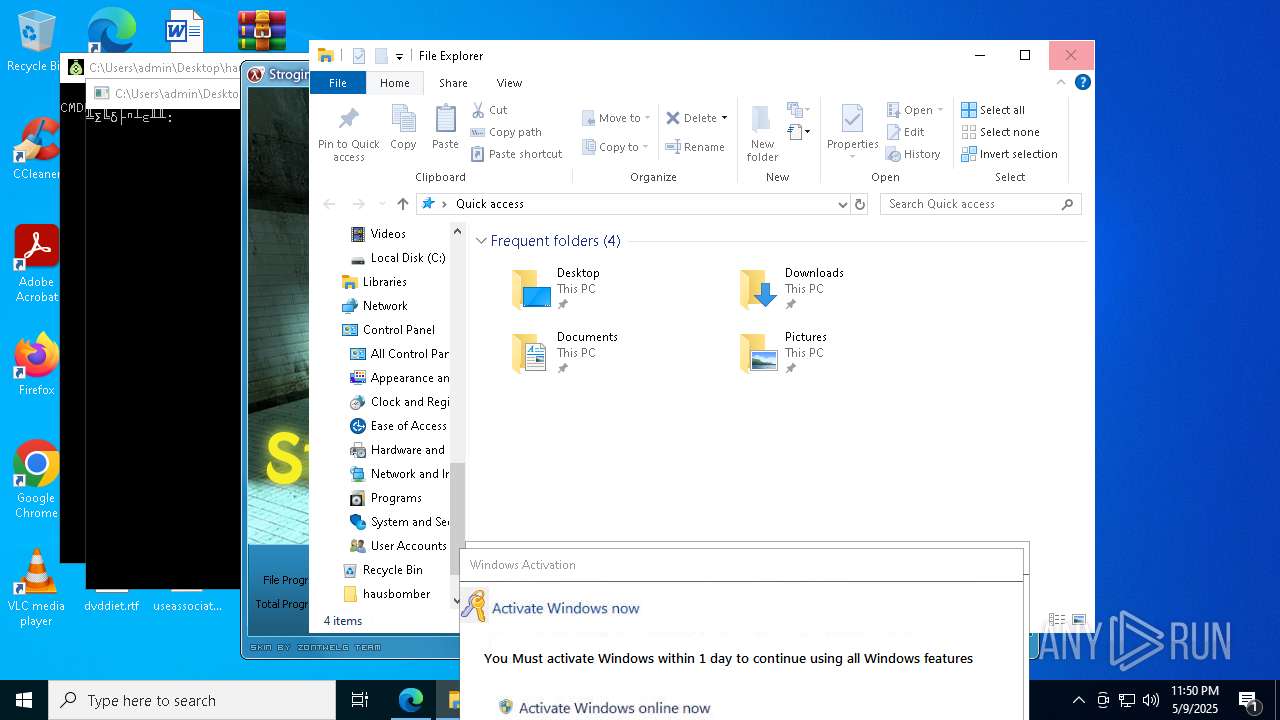
Task: Collapse the ribbon with chevron
Action: point(1061,83)
